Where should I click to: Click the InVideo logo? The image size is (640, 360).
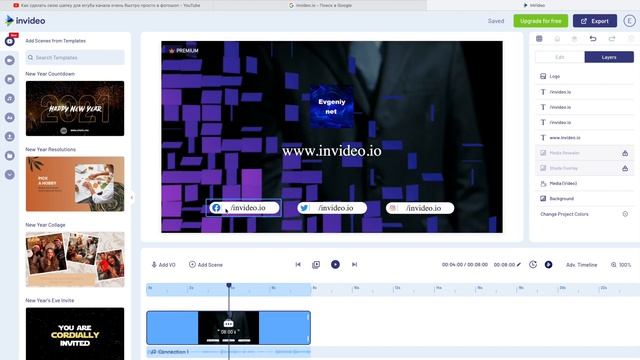pyautogui.click(x=25, y=20)
